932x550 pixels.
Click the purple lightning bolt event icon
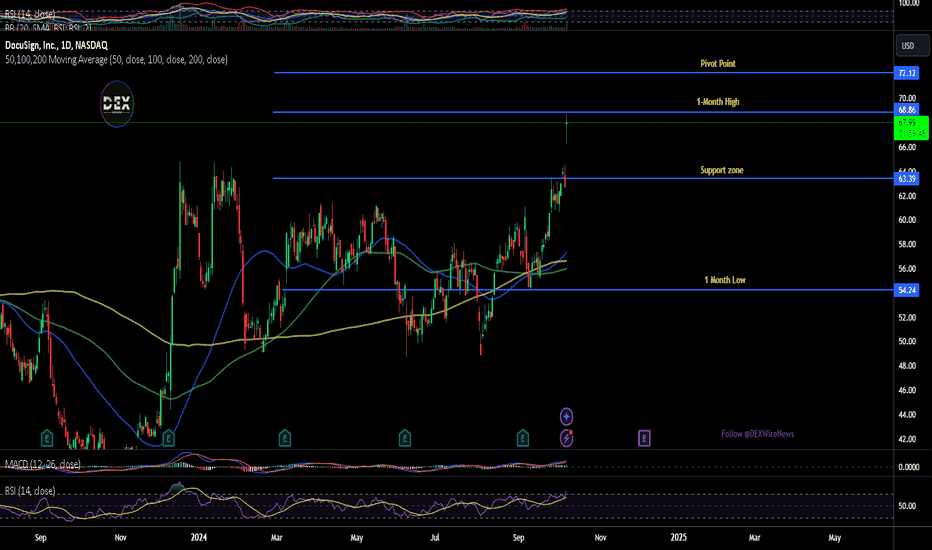[x=566, y=438]
